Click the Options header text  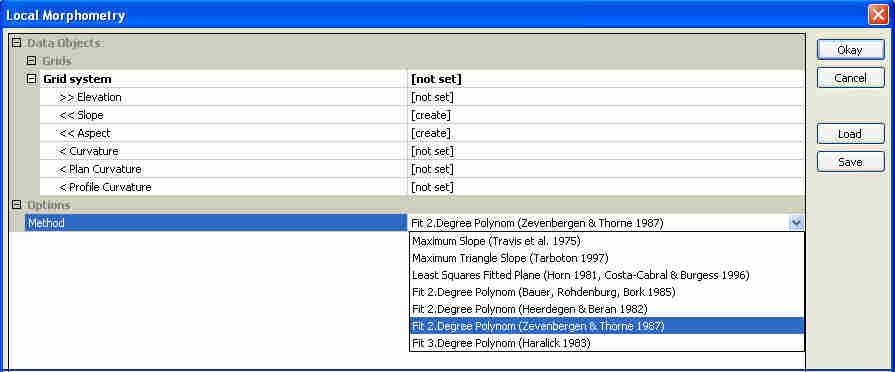[49, 205]
